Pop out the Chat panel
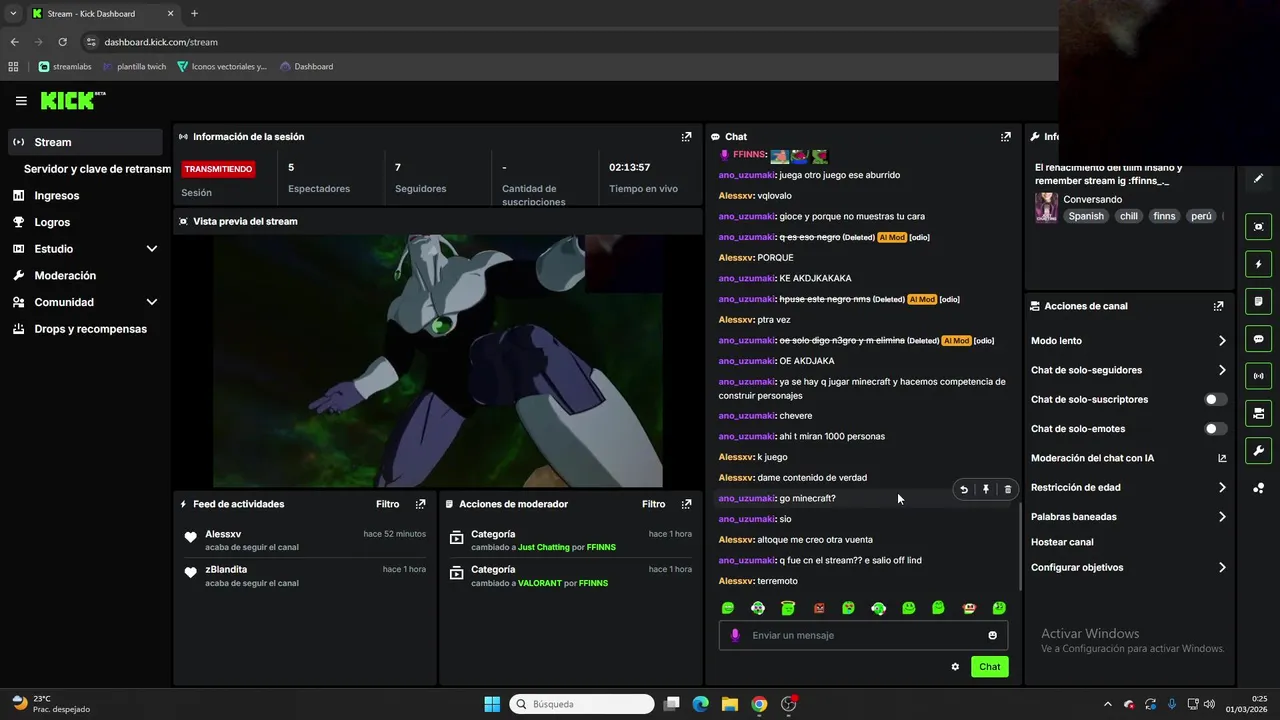Screen dimensions: 1280x720 (x=1005, y=137)
